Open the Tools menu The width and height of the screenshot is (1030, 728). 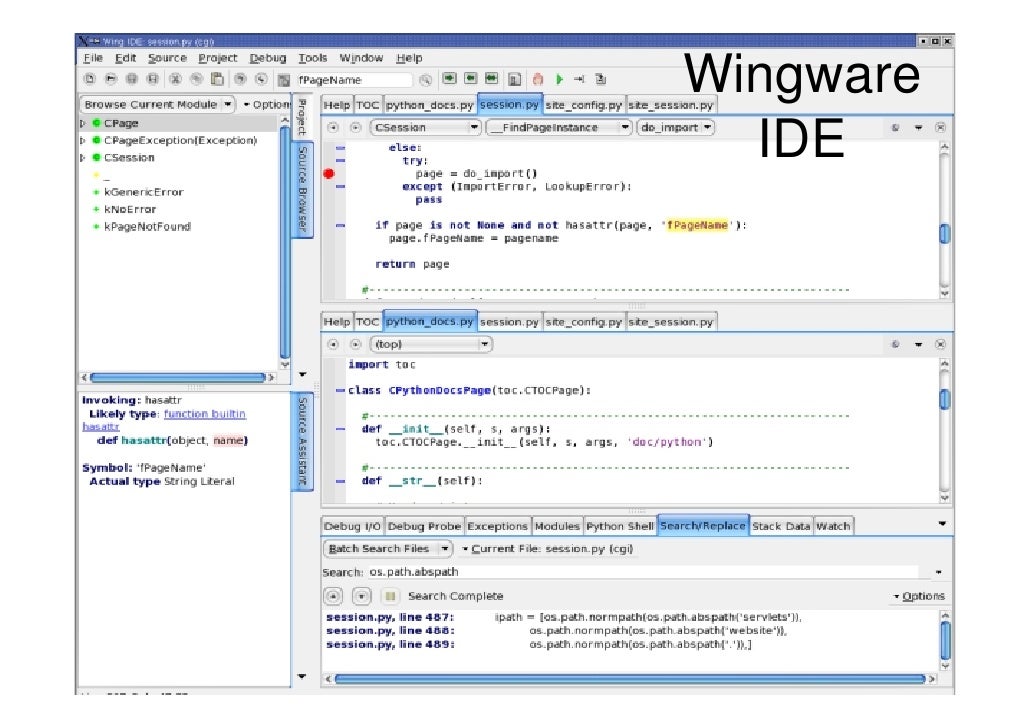click(x=313, y=58)
